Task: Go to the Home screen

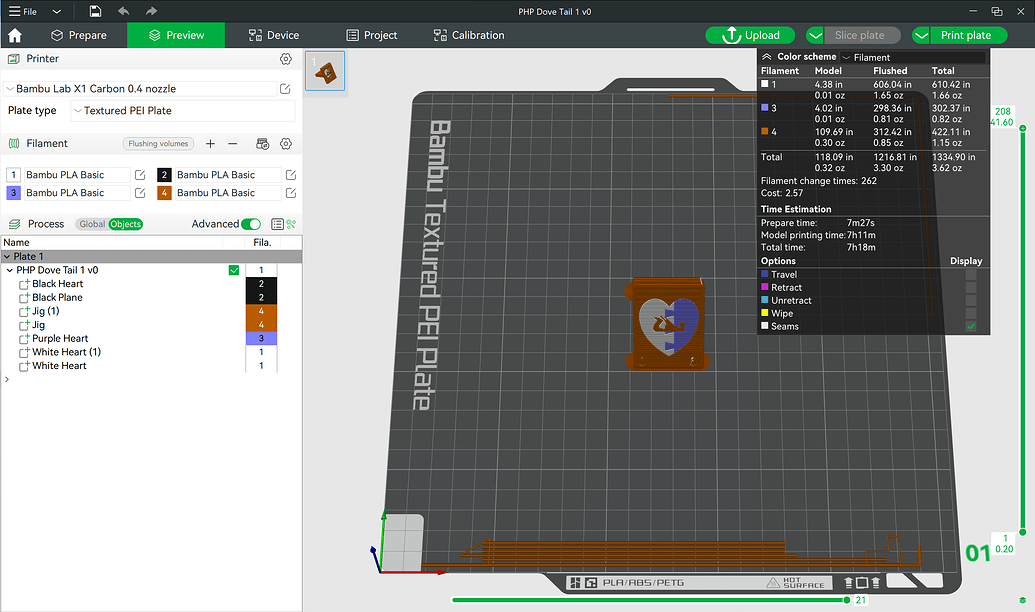Action: [15, 35]
